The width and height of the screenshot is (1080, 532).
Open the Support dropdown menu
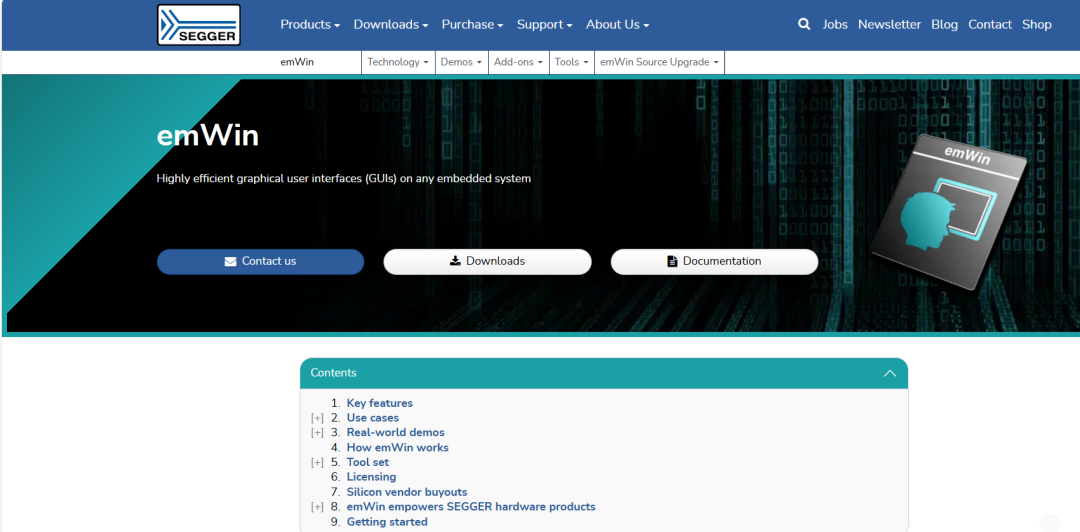click(x=545, y=24)
